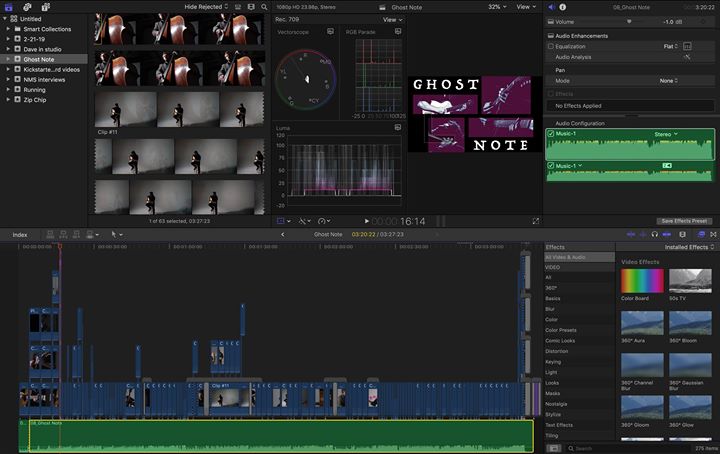
Task: Uncheck the second Music-1 audio component
Action: coord(550,165)
